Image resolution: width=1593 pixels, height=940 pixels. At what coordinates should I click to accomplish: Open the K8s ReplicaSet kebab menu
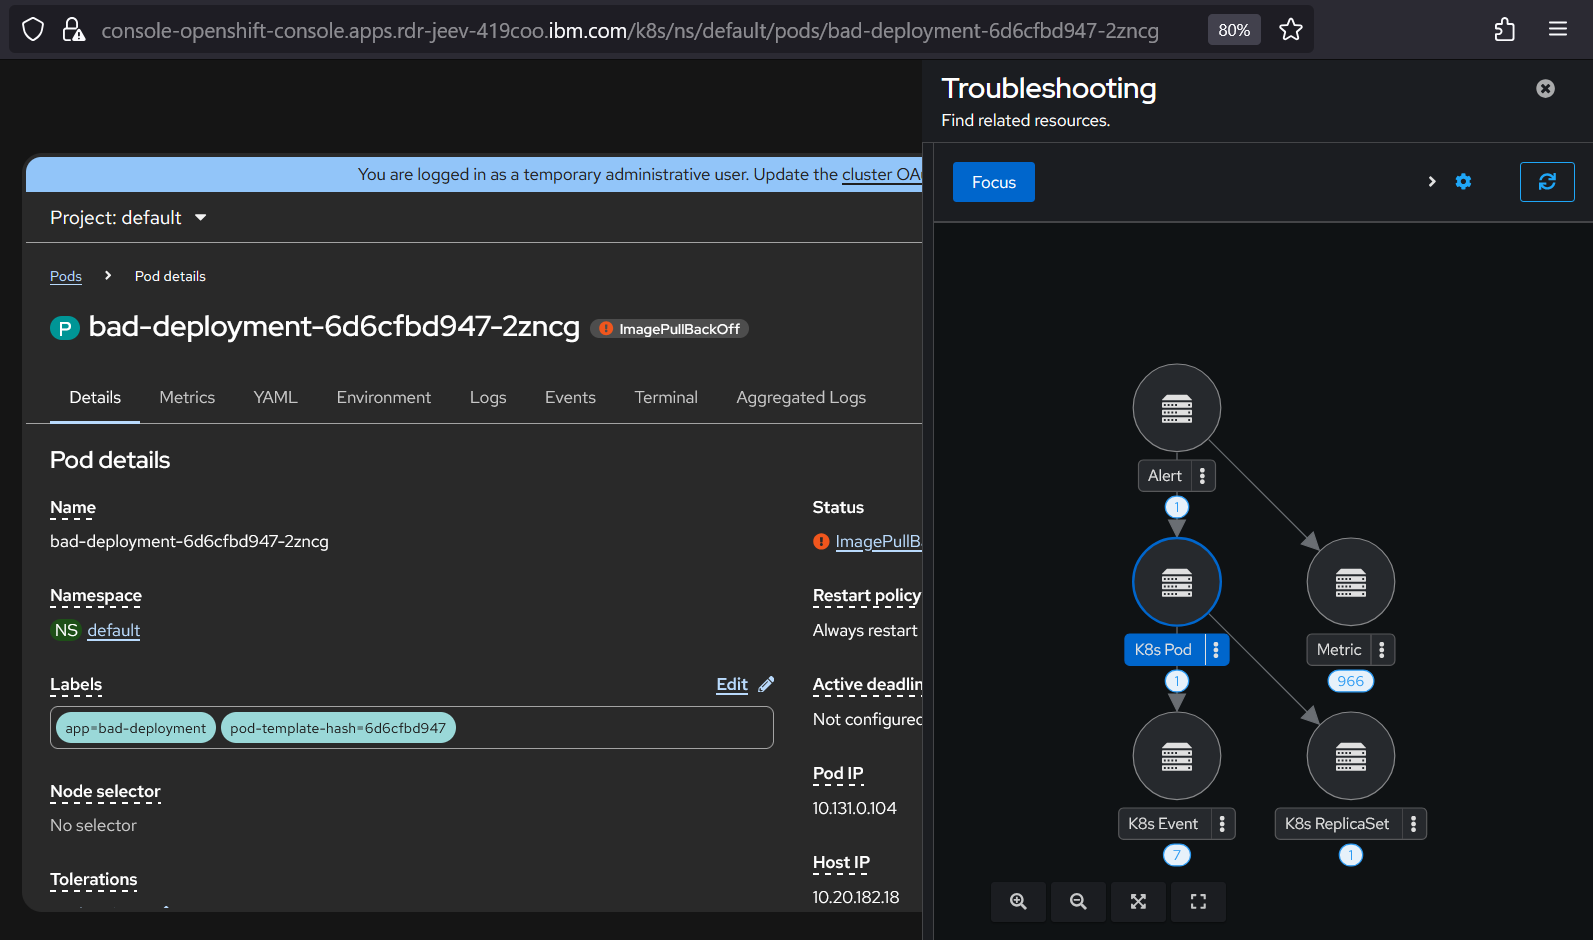click(x=1413, y=824)
